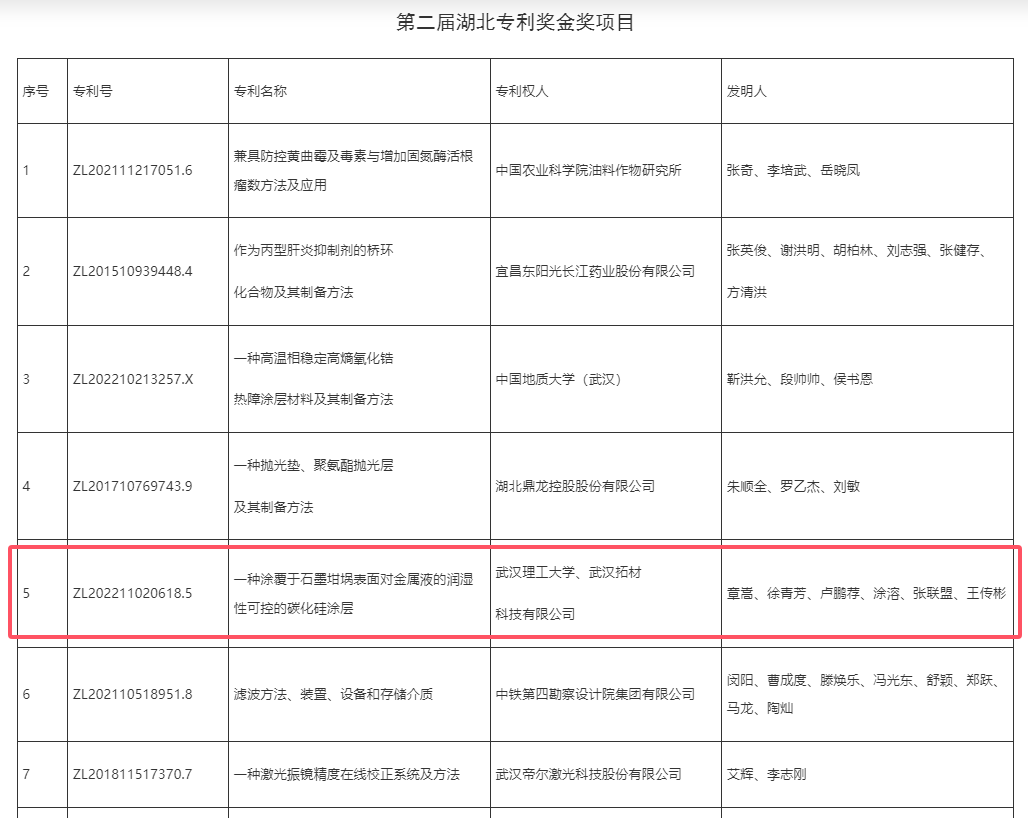Click inventors cell starting with 章嵩、徐青芳
Viewport: 1028px width, 818px height.
(866, 594)
